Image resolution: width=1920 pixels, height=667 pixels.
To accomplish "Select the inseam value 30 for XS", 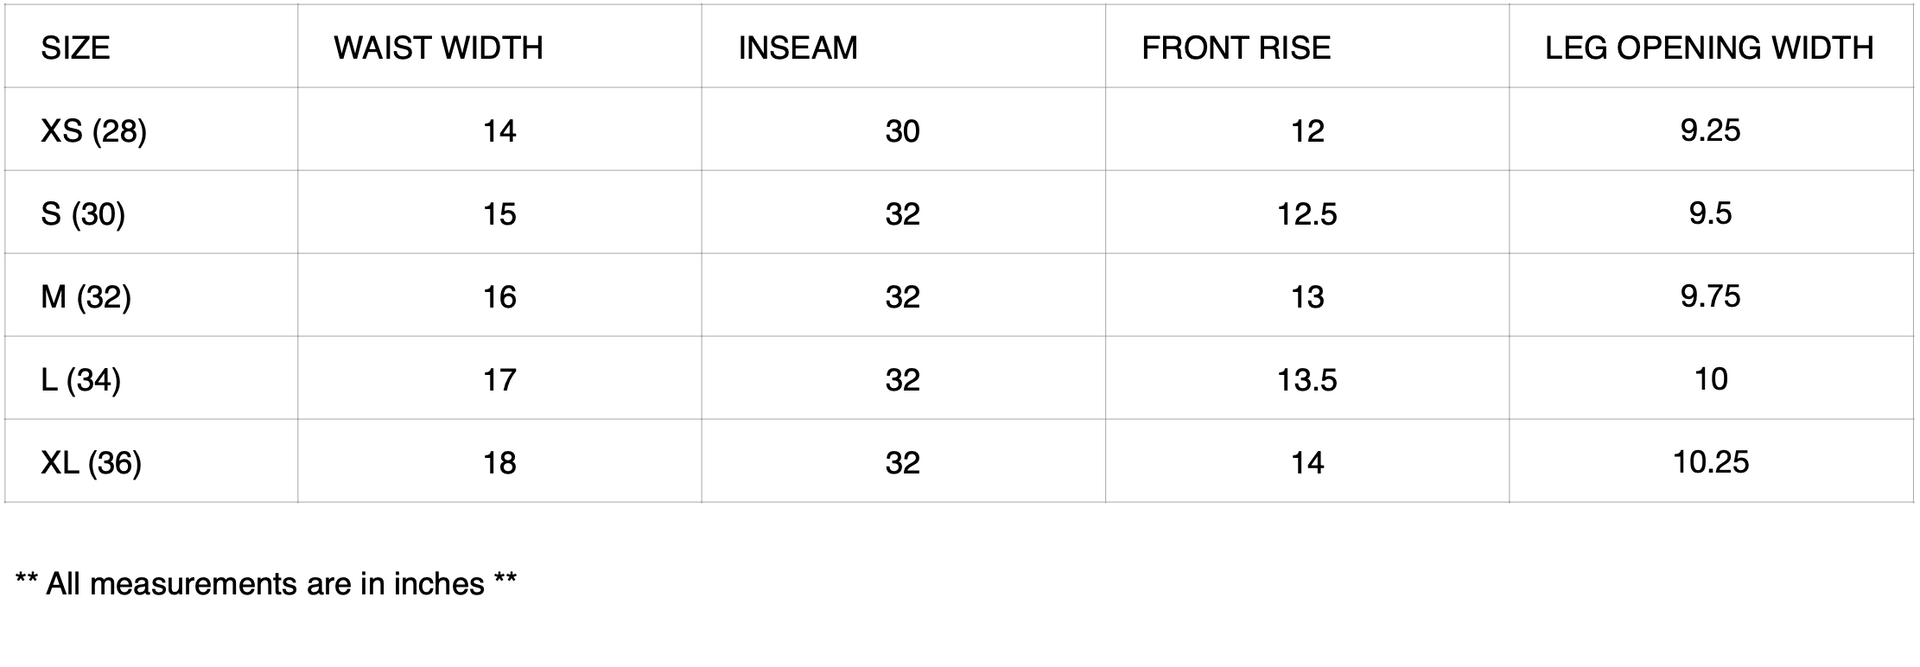I will click(x=902, y=131).
